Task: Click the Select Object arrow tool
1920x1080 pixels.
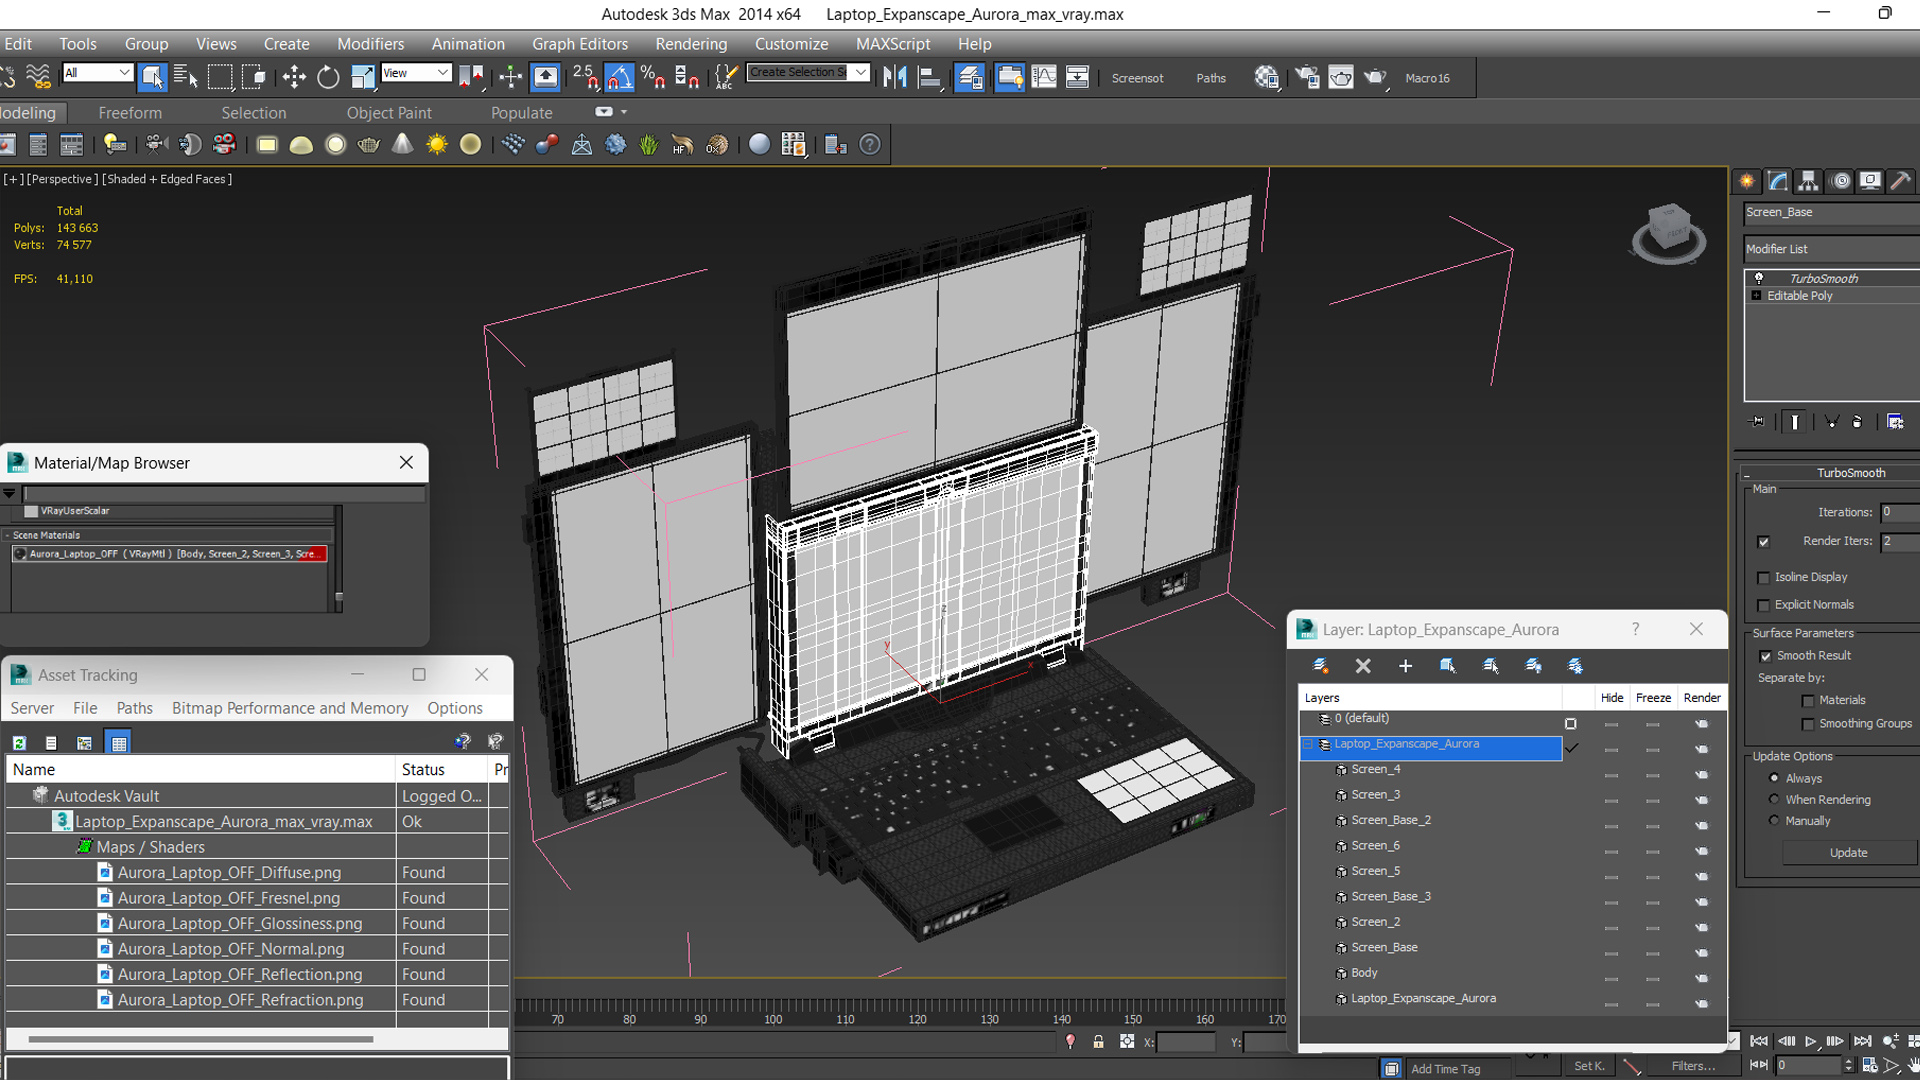Action: [x=152, y=77]
